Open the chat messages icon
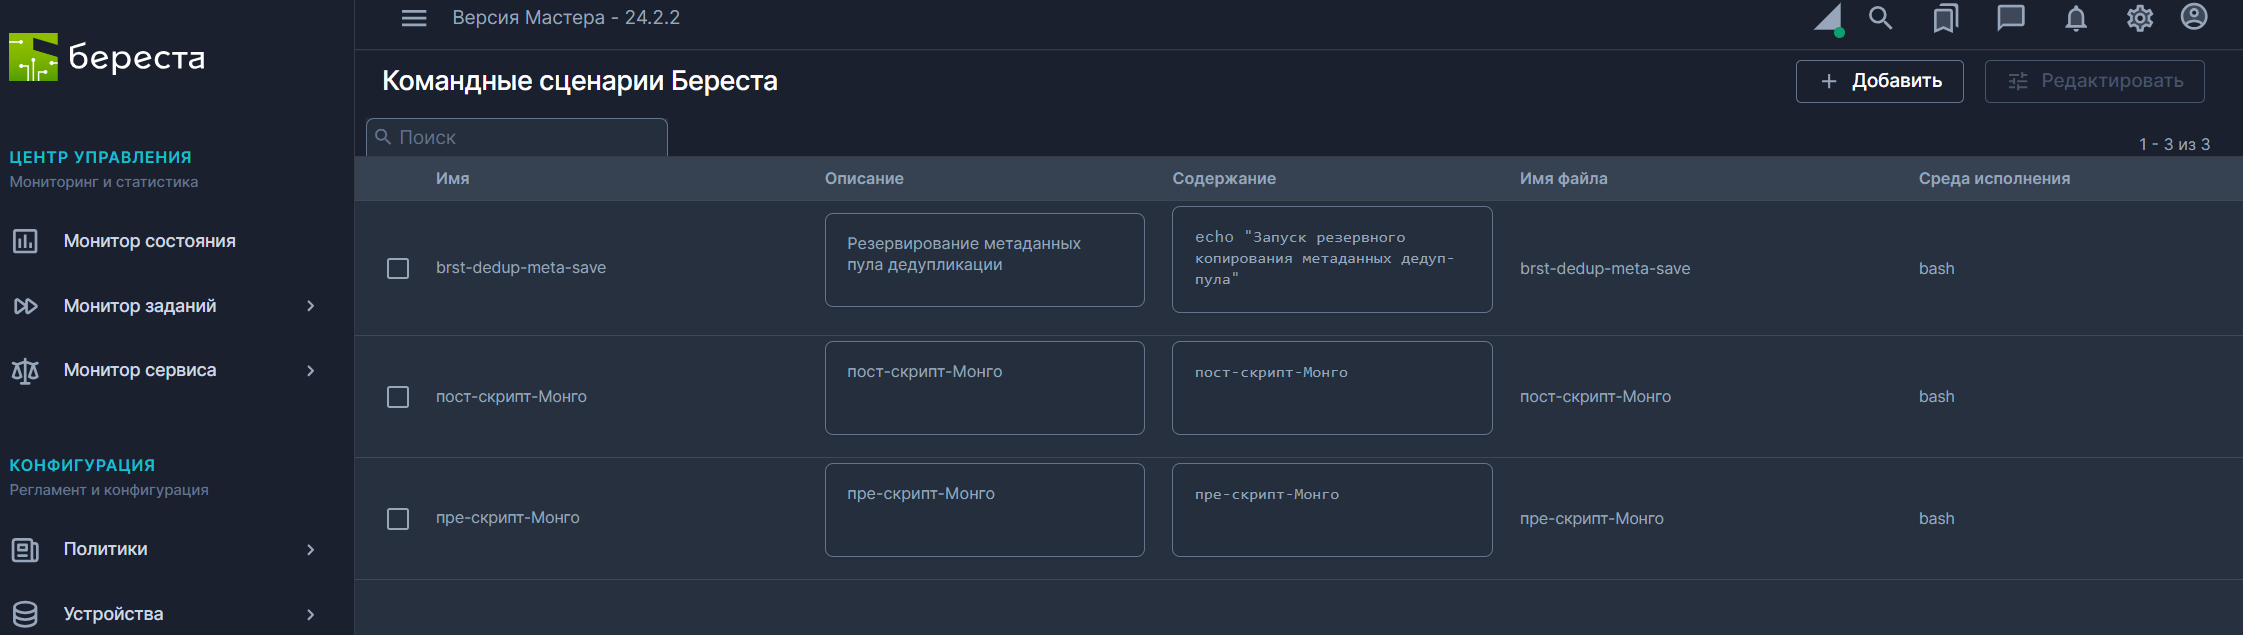 pos(2010,18)
